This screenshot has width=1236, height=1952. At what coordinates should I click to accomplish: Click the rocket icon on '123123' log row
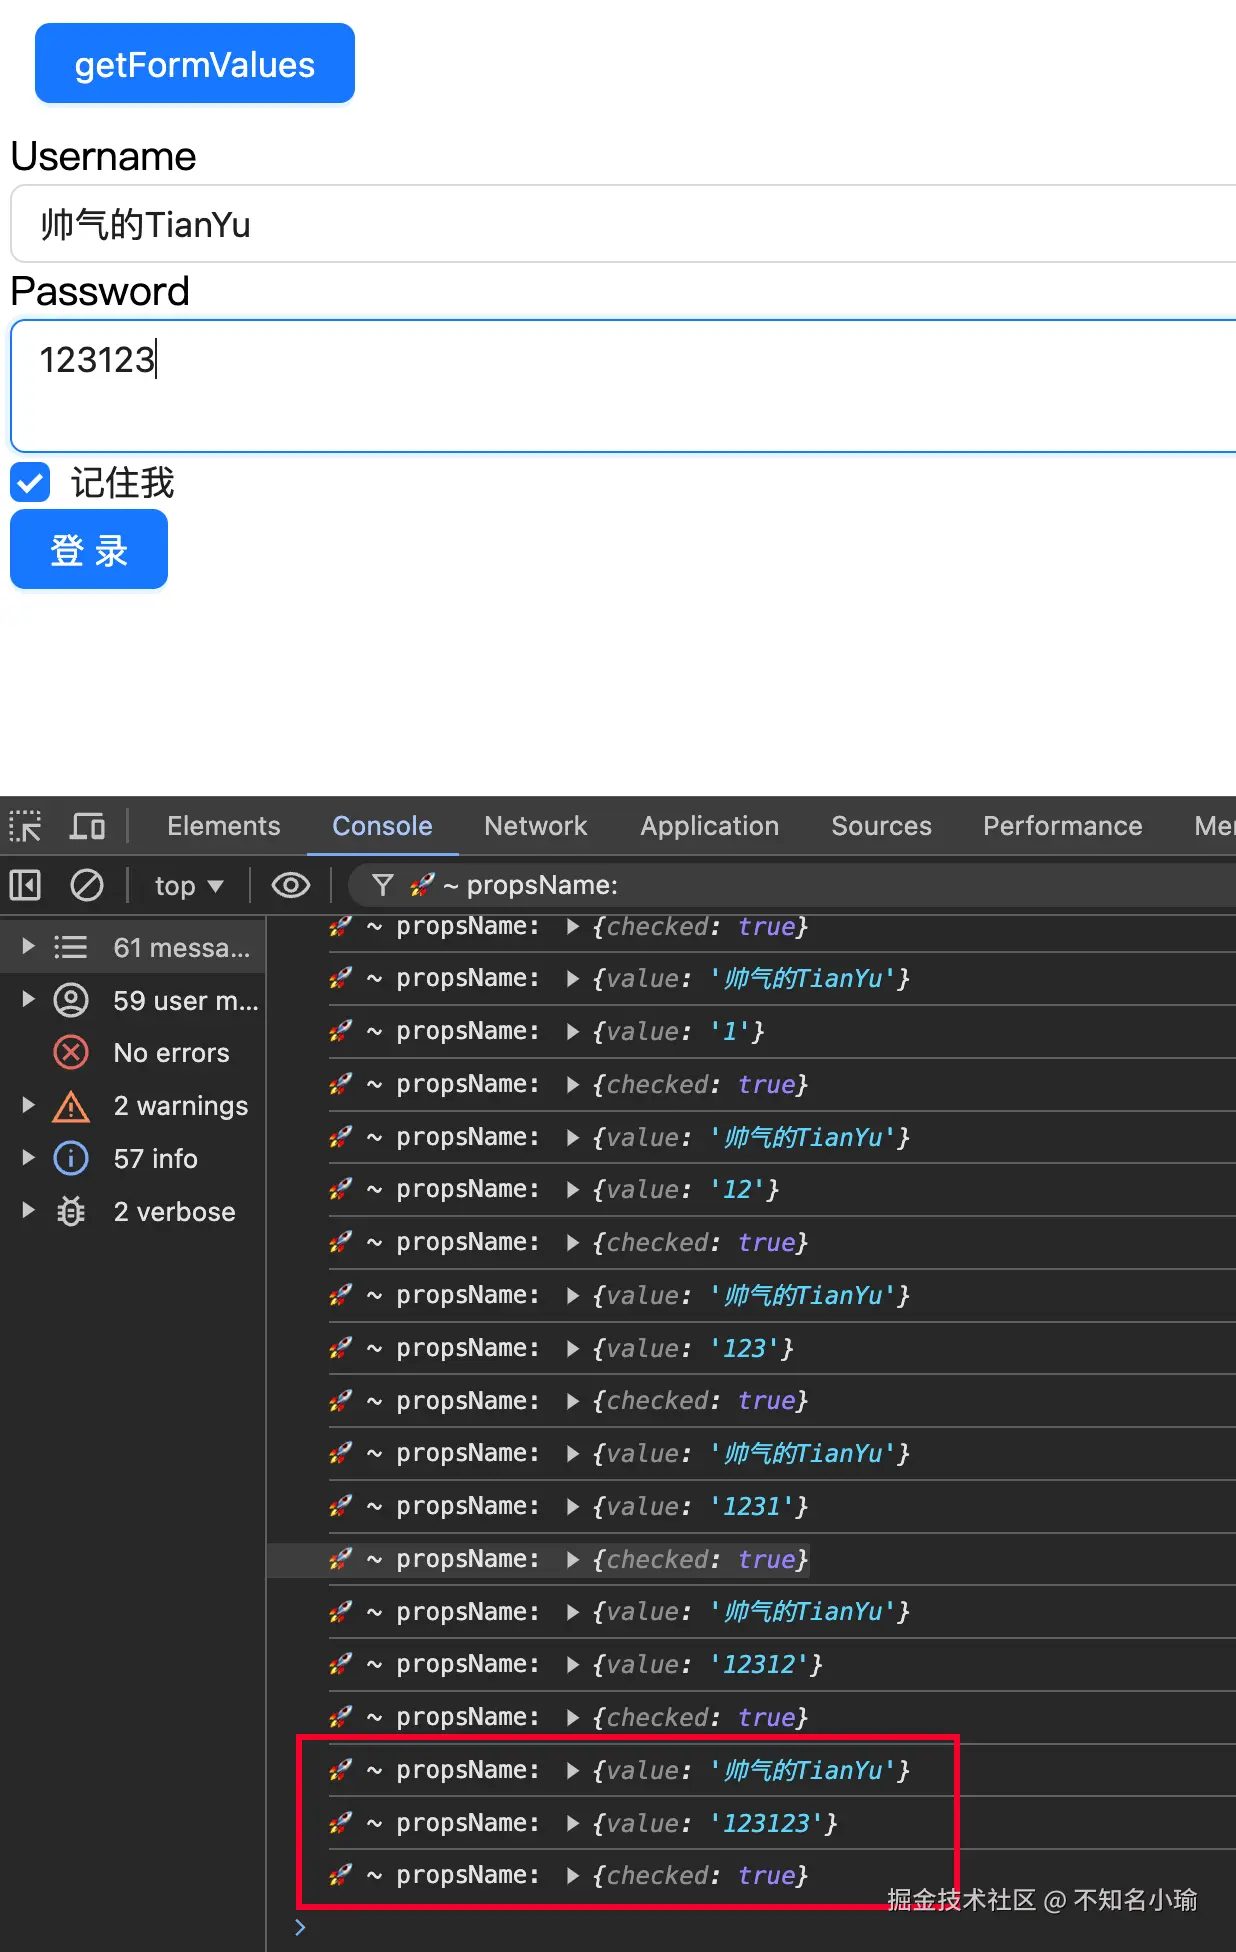click(x=340, y=1823)
